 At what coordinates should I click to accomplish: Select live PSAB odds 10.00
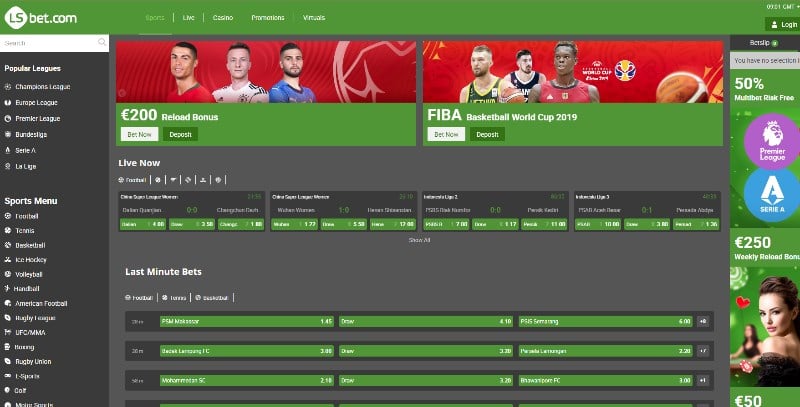tap(598, 224)
